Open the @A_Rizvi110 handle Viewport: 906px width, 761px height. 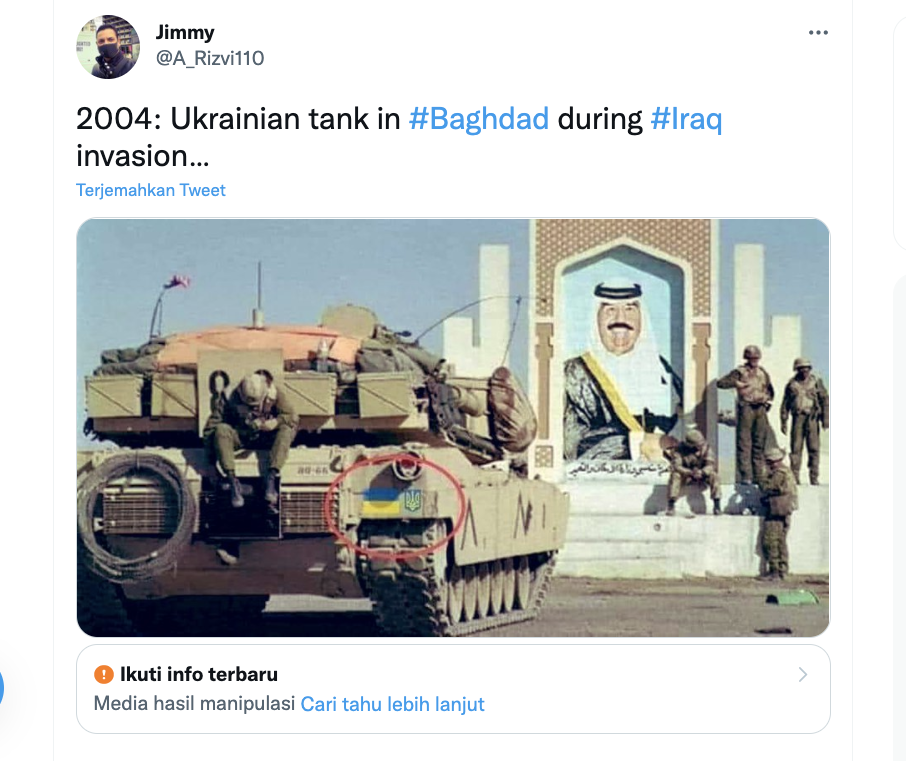click(210, 58)
